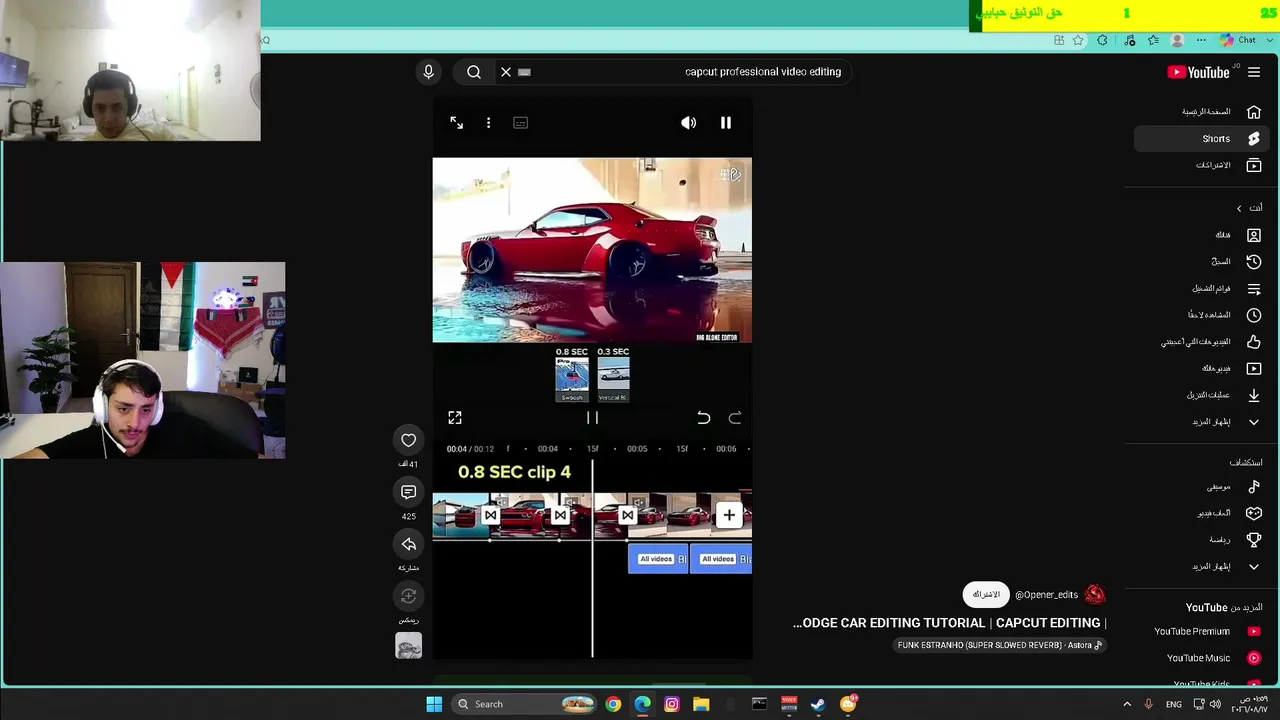Click the Opener_edits channel avatar
Viewport: 1280px width, 720px height.
pos(1095,595)
